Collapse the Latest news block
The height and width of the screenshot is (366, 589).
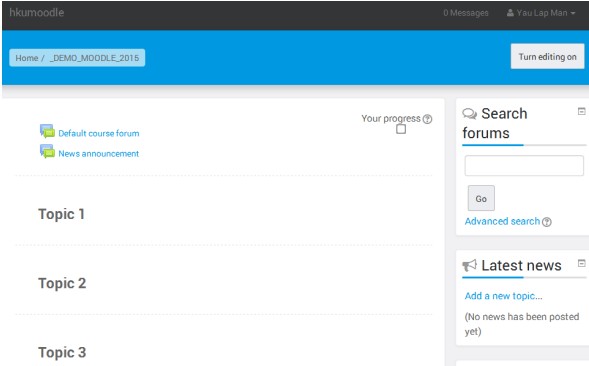tap(581, 263)
